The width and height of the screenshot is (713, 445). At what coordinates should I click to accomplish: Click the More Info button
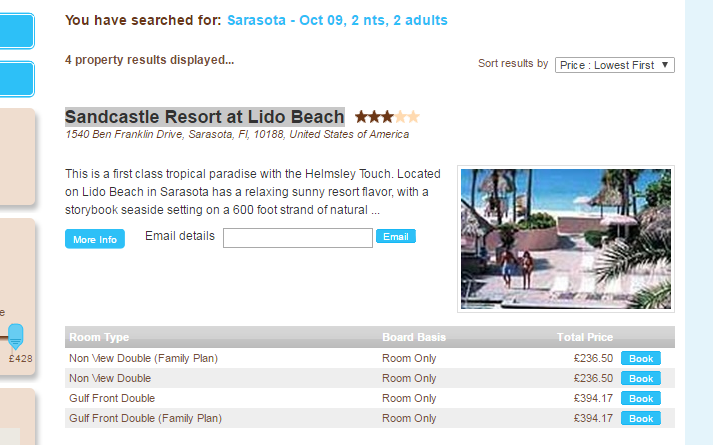(x=95, y=240)
